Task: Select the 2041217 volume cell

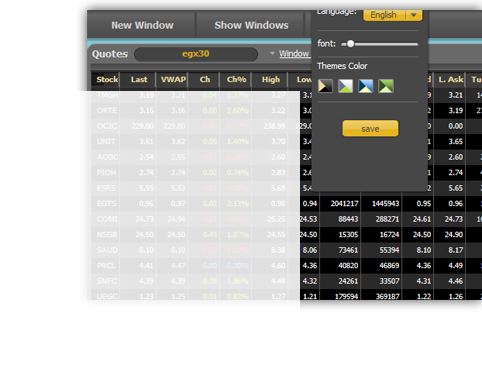Action: point(340,204)
